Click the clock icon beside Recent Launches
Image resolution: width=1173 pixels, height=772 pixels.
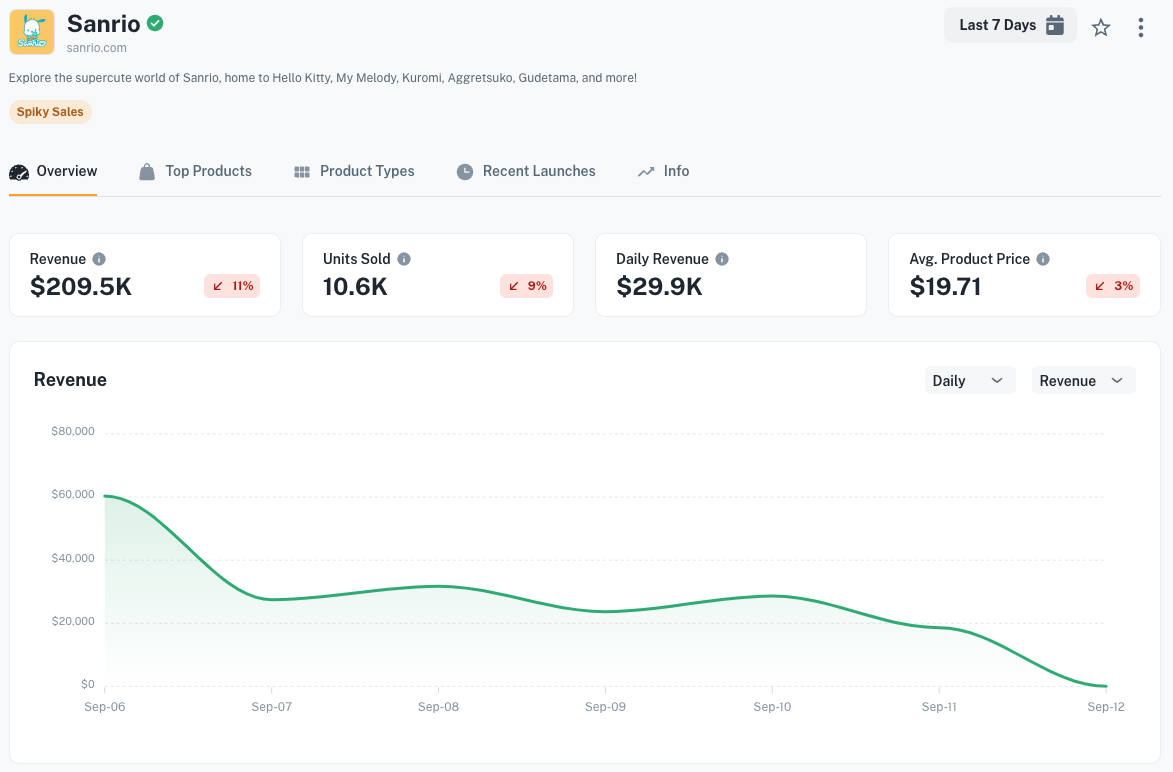pyautogui.click(x=464, y=171)
